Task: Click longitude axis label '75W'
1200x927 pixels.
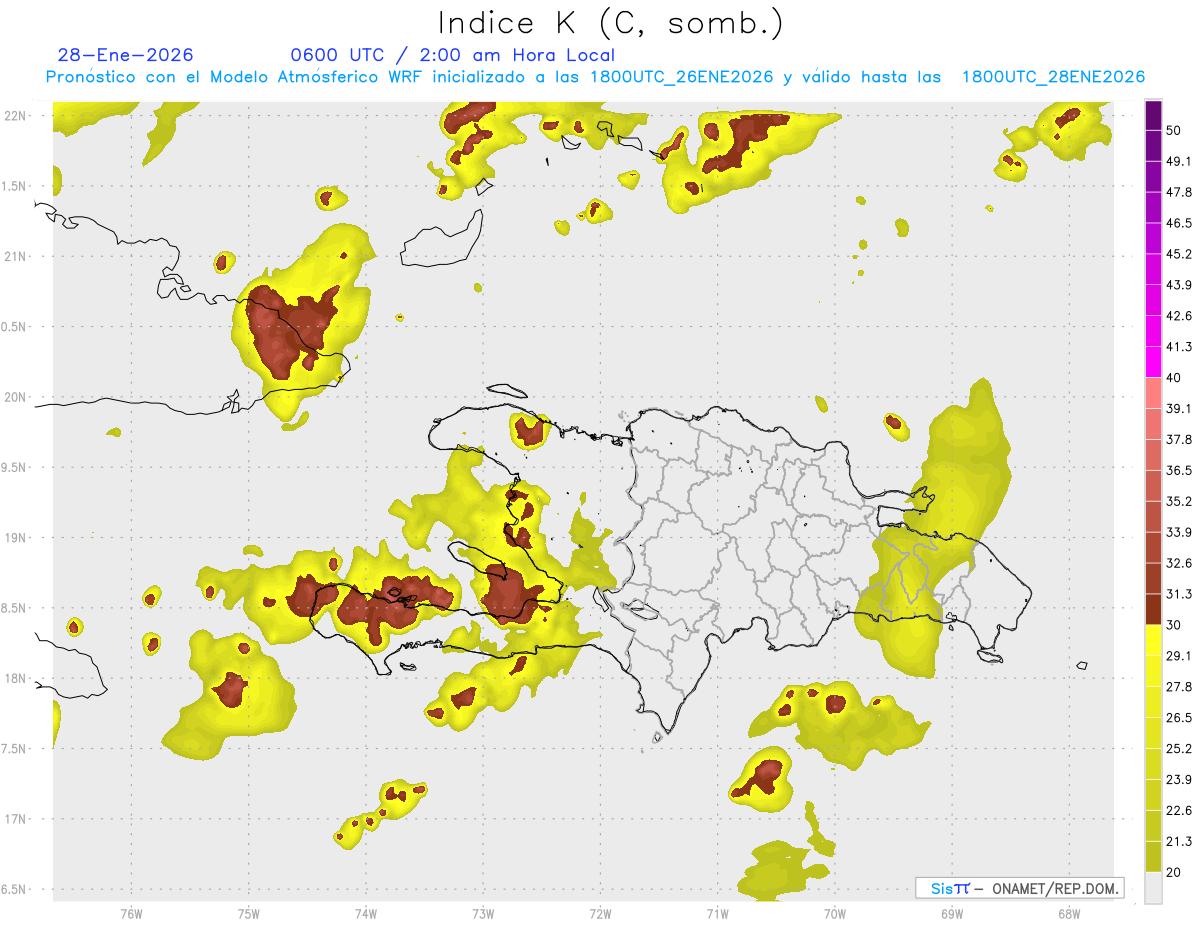Action: [248, 914]
